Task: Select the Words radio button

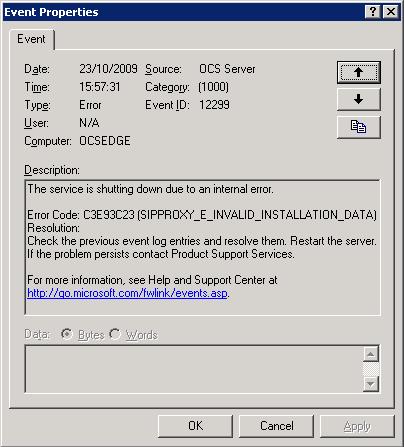Action: click(x=115, y=334)
